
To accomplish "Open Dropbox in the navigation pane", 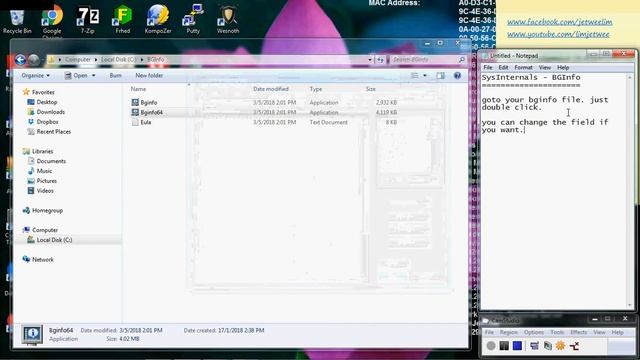I will point(43,122).
